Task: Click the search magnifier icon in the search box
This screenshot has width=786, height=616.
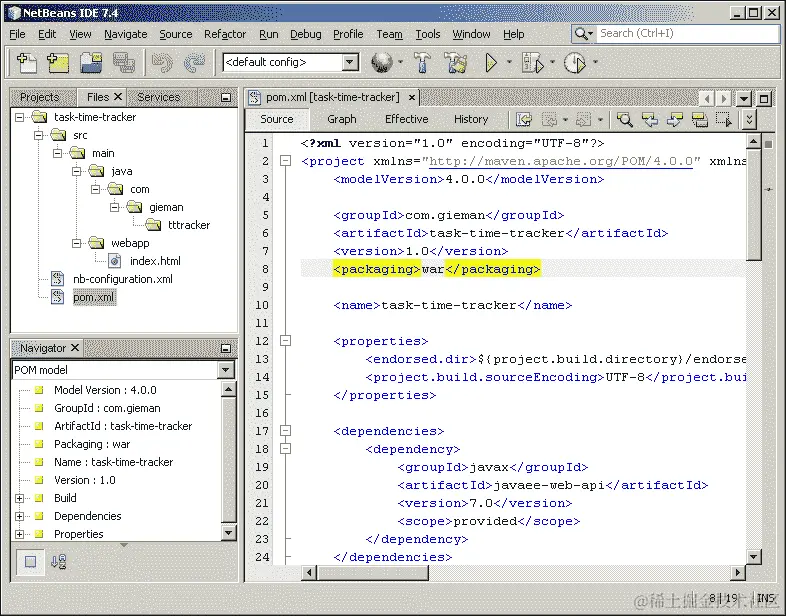Action: pyautogui.click(x=583, y=34)
